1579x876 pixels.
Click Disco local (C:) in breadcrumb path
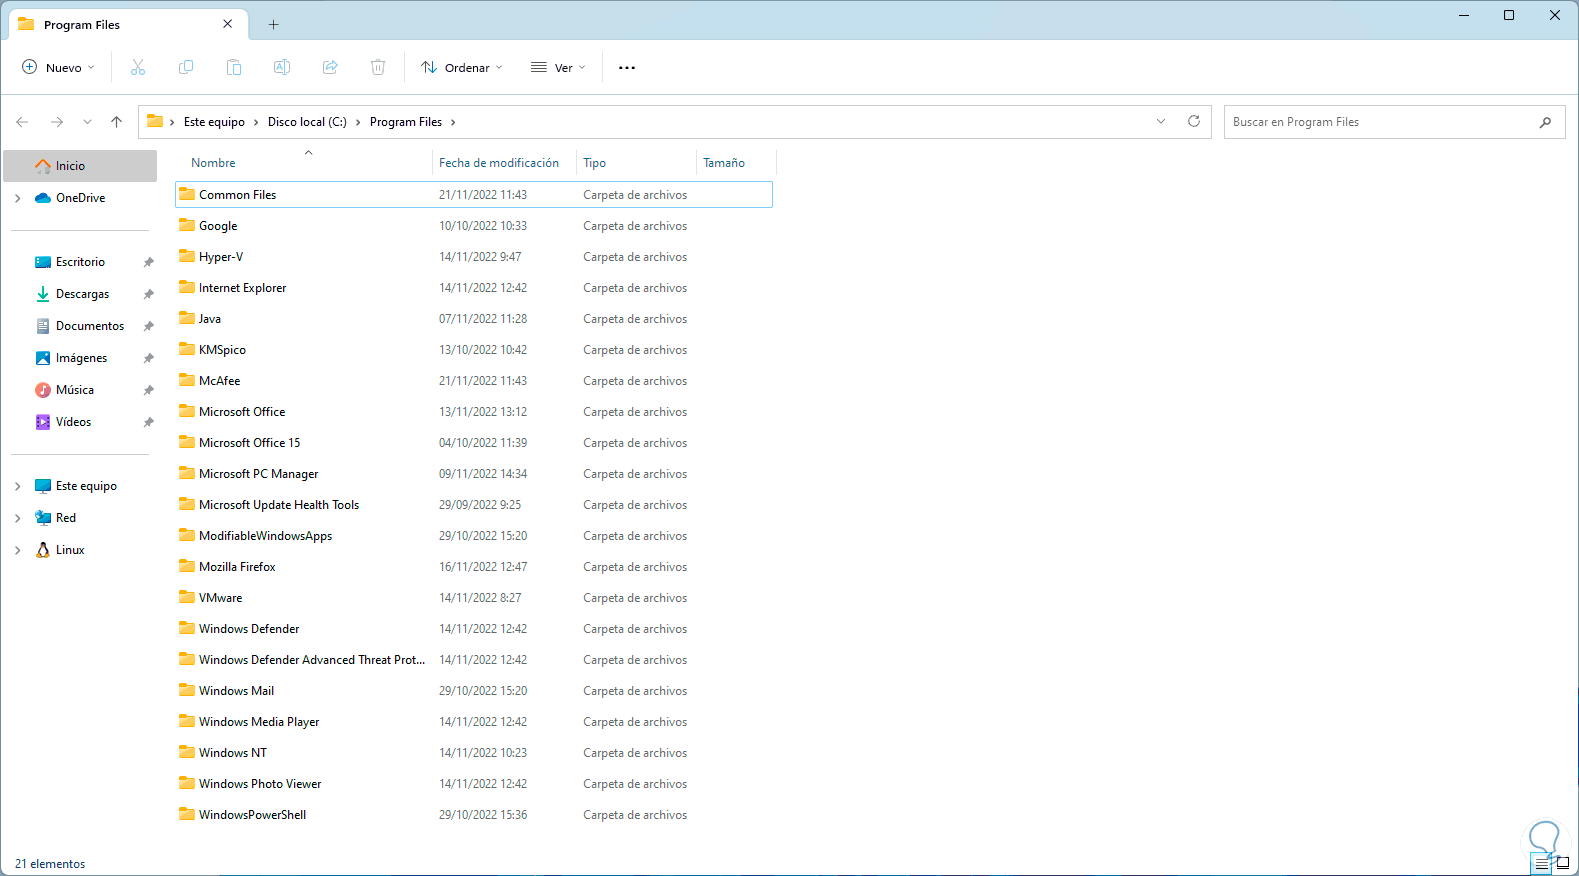point(307,122)
